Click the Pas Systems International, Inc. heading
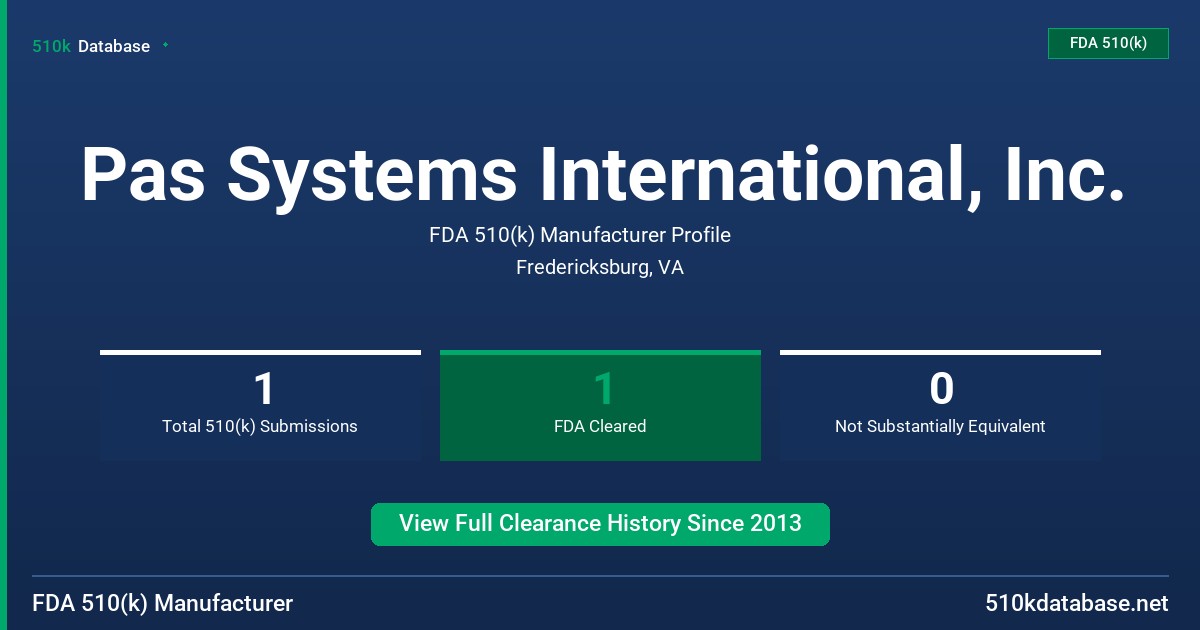This screenshot has height=630, width=1200. tap(603, 175)
